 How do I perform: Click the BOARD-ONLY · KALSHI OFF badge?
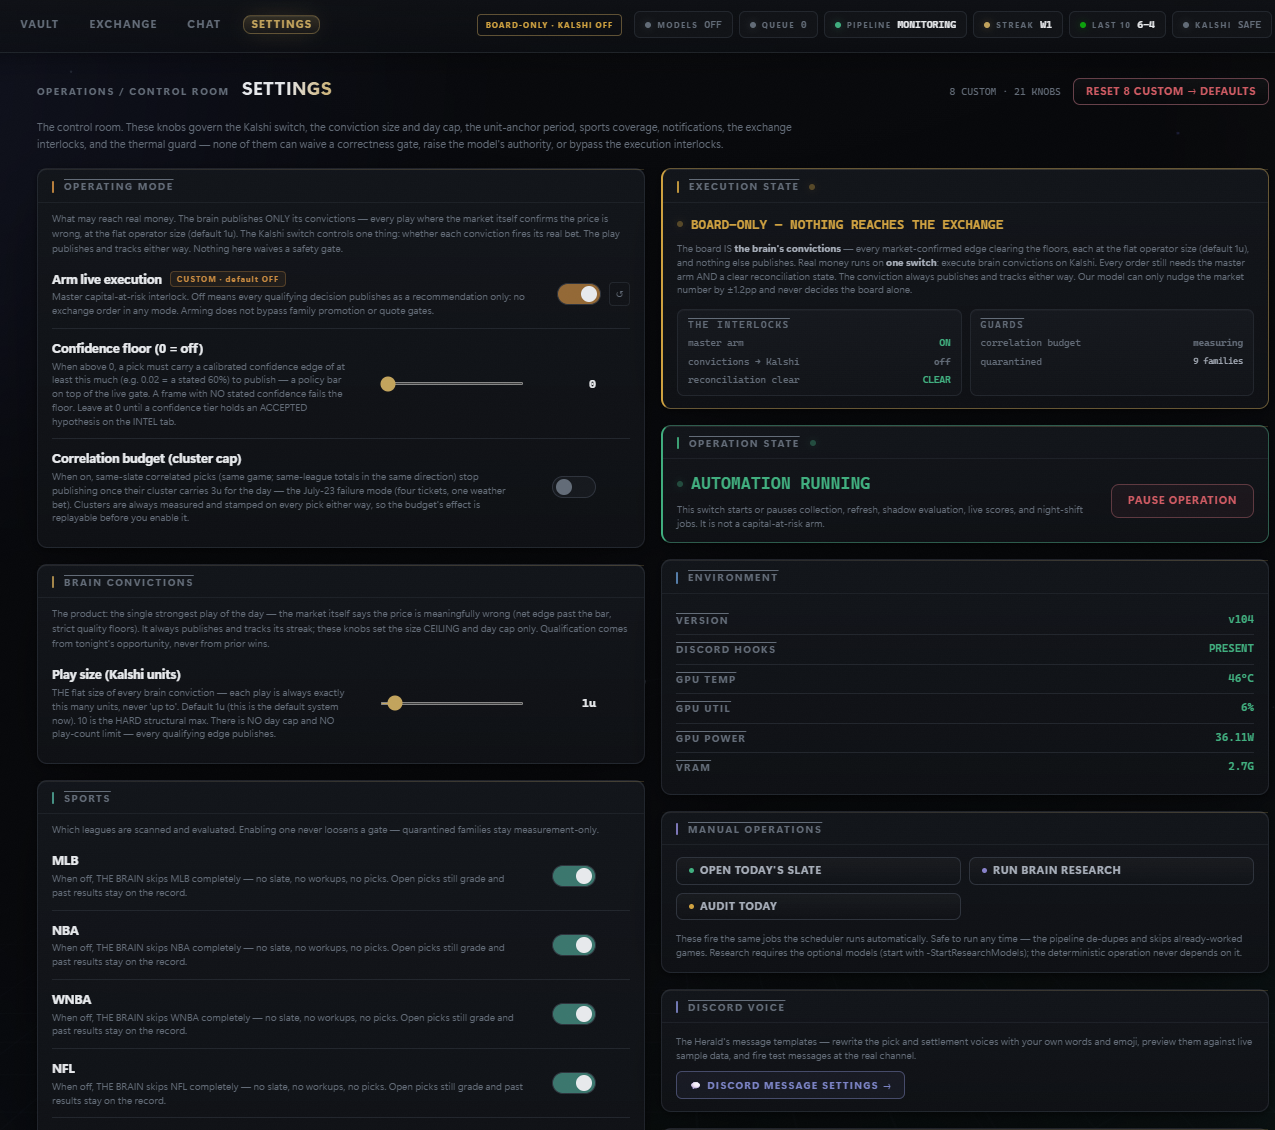point(549,25)
